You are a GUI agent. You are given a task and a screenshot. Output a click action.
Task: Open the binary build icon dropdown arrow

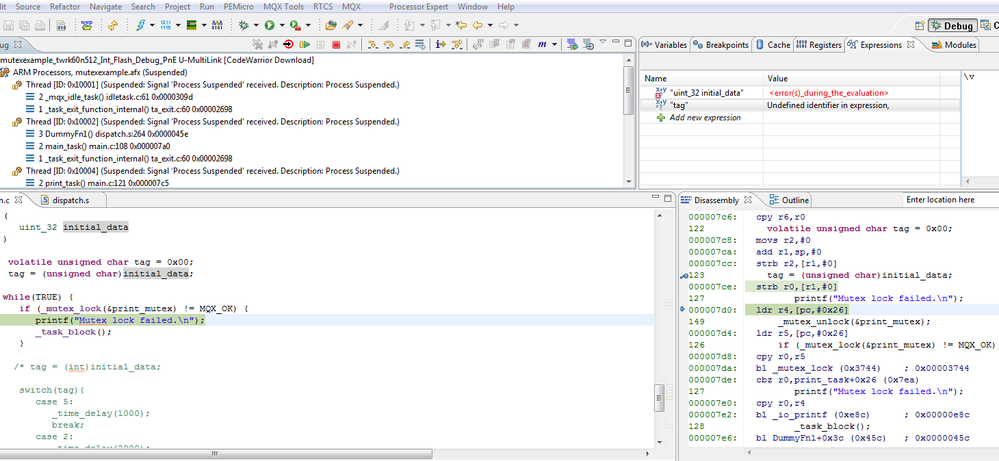click(178, 25)
